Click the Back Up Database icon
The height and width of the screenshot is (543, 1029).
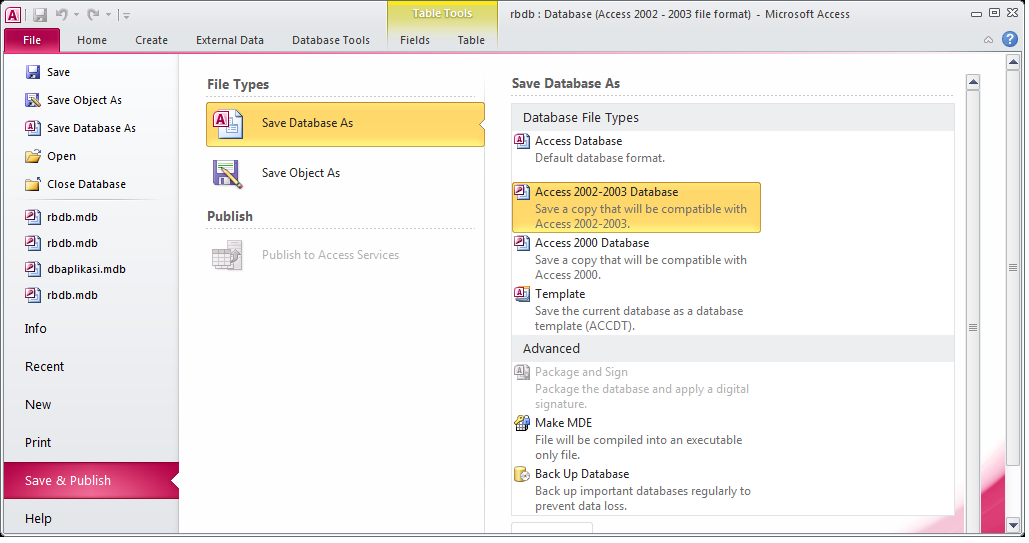pos(522,475)
